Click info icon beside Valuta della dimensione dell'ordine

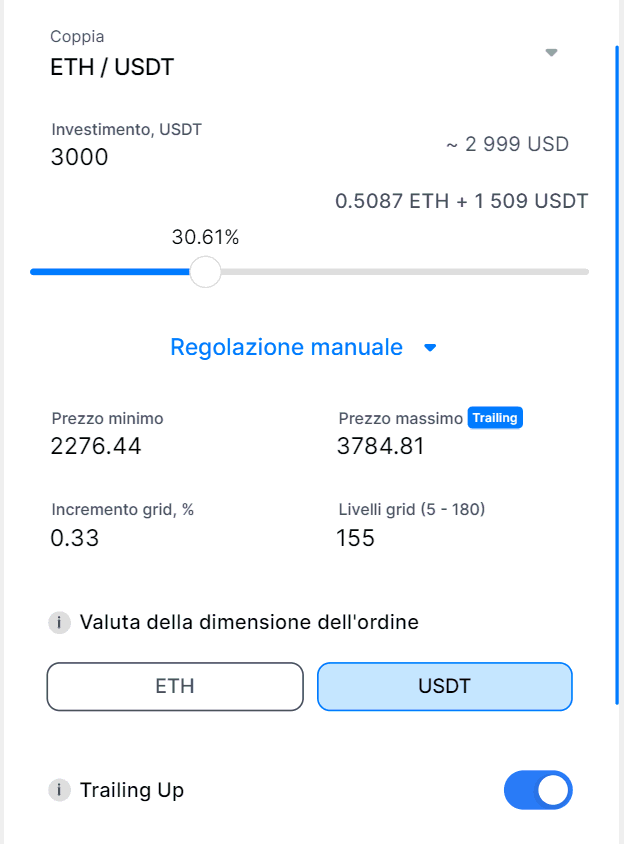[x=60, y=623]
